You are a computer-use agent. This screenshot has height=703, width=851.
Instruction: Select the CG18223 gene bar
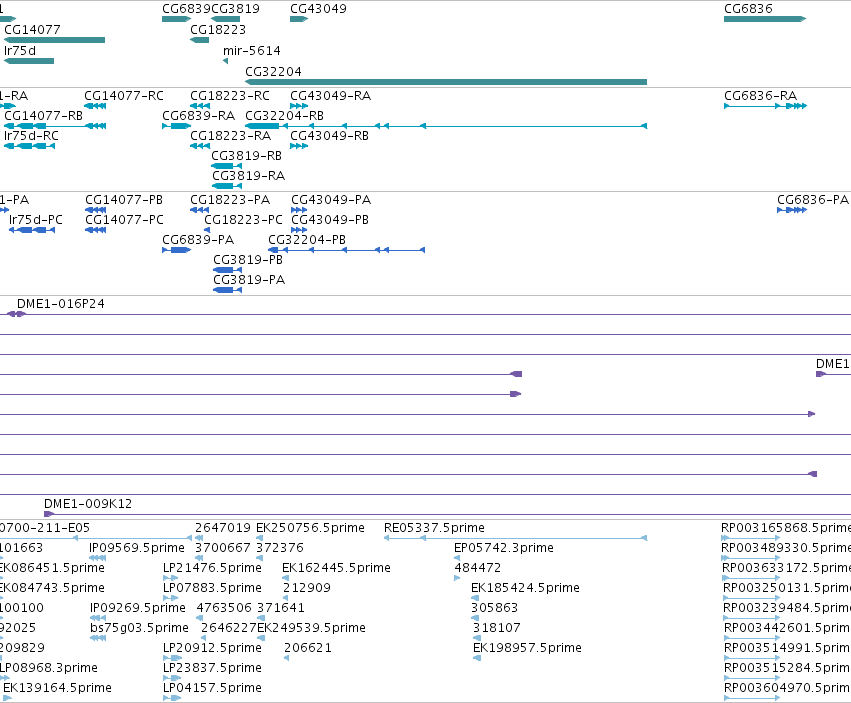click(x=199, y=40)
